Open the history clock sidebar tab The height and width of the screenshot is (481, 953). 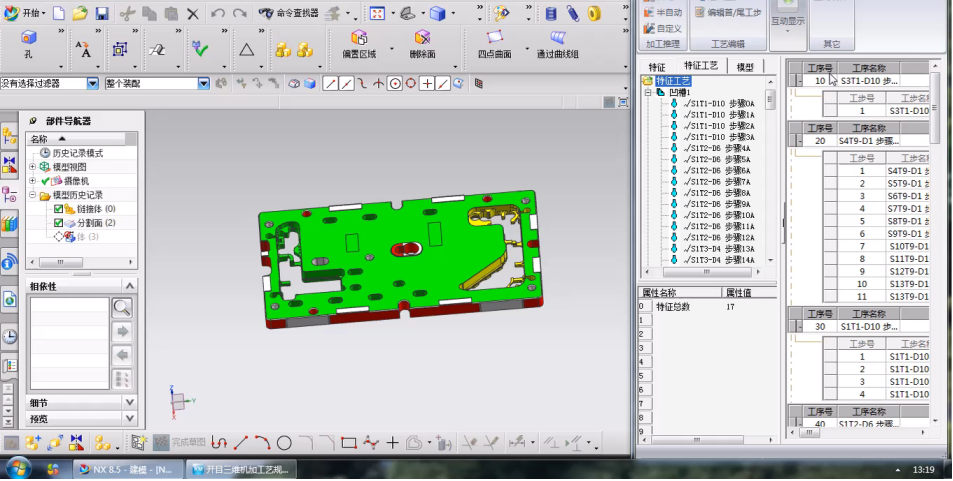tap(9, 336)
